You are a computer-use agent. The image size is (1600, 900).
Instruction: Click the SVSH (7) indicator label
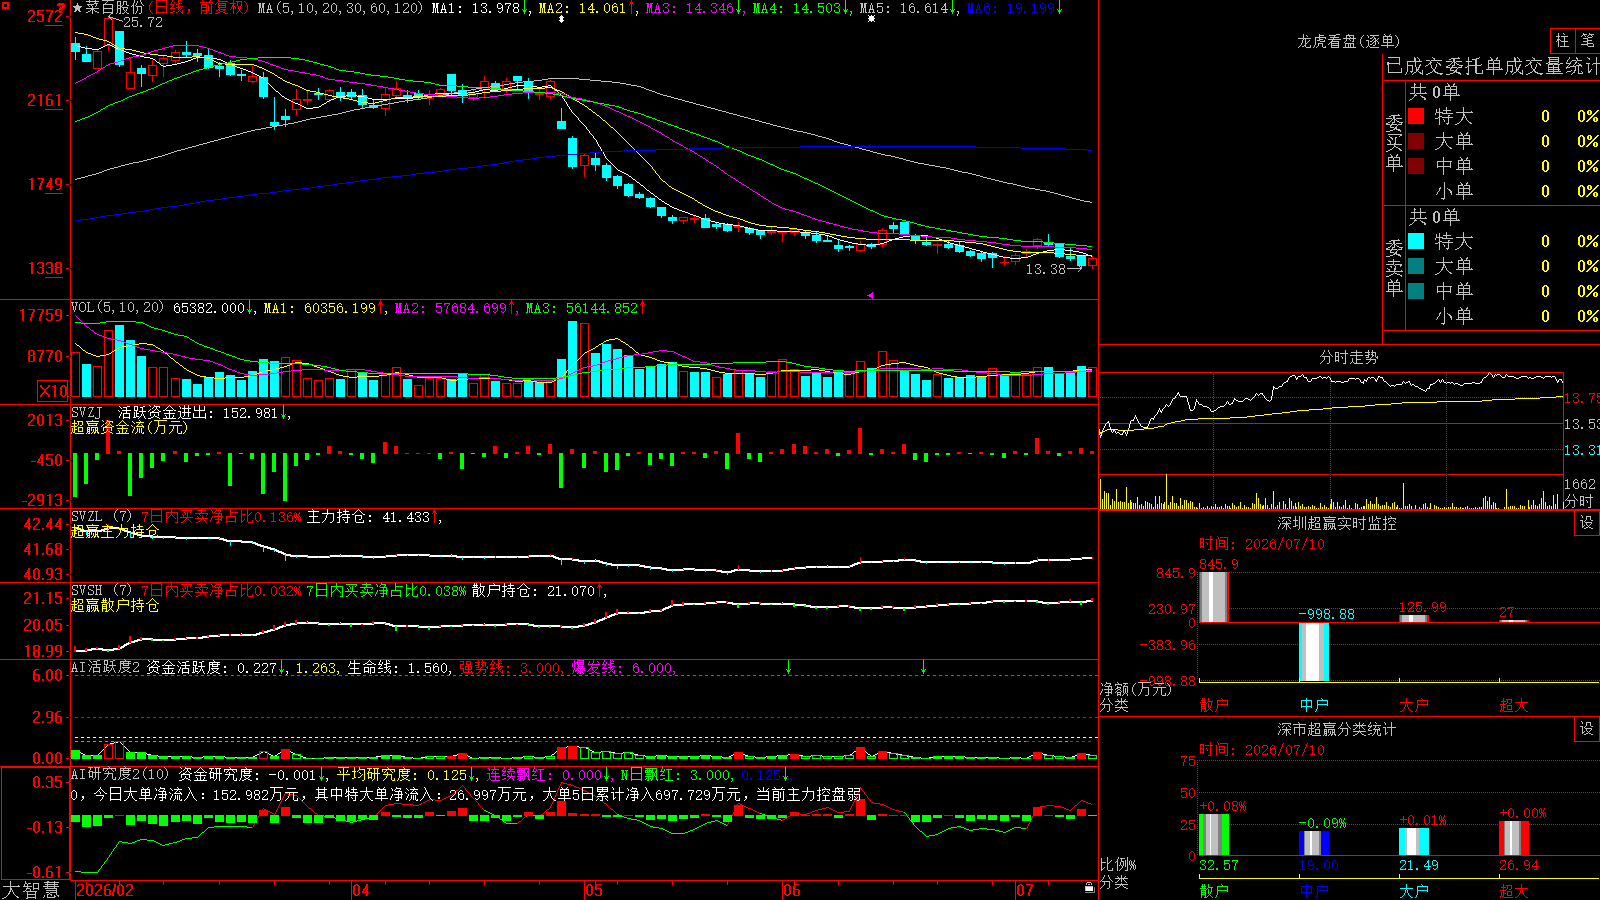[x=102, y=591]
